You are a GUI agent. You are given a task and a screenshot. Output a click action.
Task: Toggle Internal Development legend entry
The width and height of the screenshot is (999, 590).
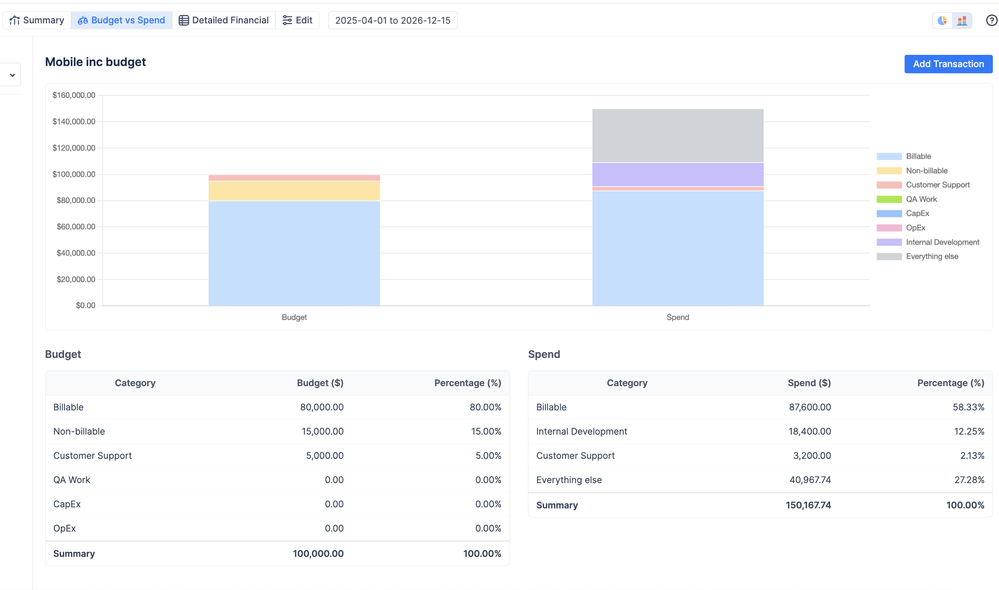point(928,242)
